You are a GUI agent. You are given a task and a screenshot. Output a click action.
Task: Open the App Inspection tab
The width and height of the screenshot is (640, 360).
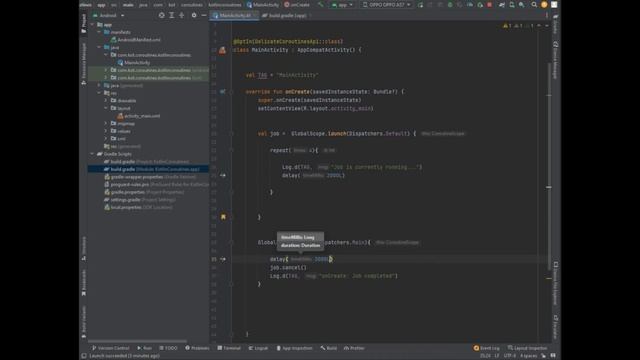294,348
